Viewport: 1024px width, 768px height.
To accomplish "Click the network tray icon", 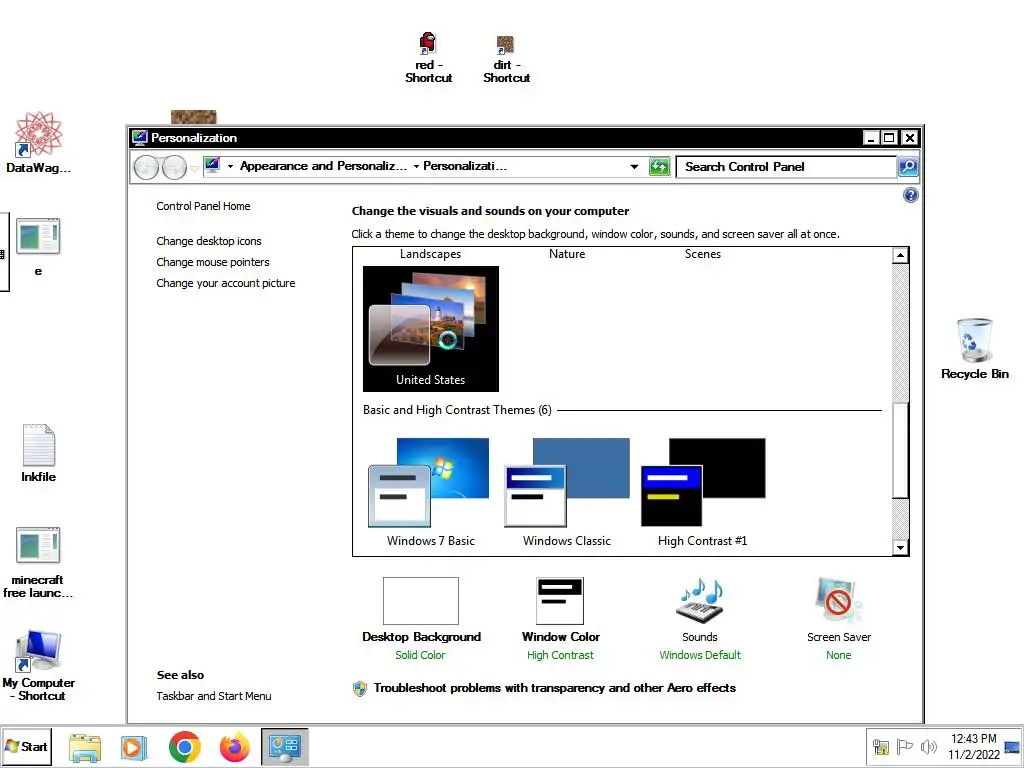I will (x=880, y=746).
